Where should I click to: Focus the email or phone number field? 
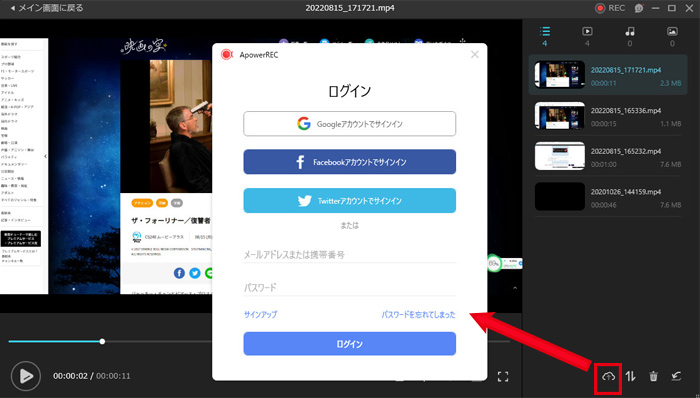pos(350,255)
